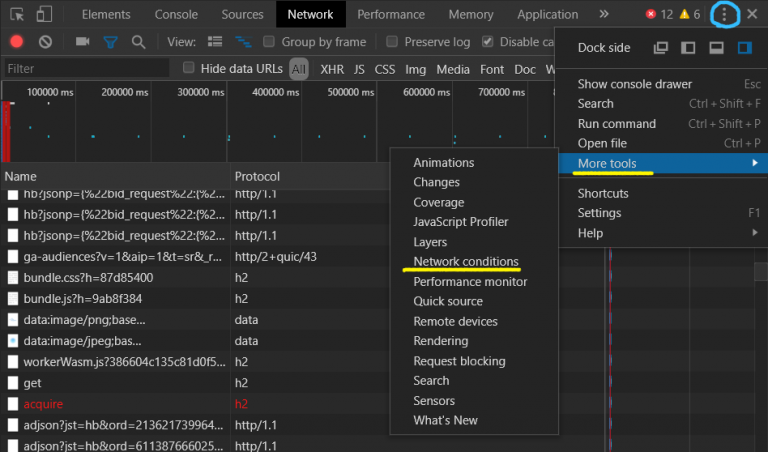Image resolution: width=768 pixels, height=452 pixels.
Task: Choose Open file menu item
Action: (663, 143)
